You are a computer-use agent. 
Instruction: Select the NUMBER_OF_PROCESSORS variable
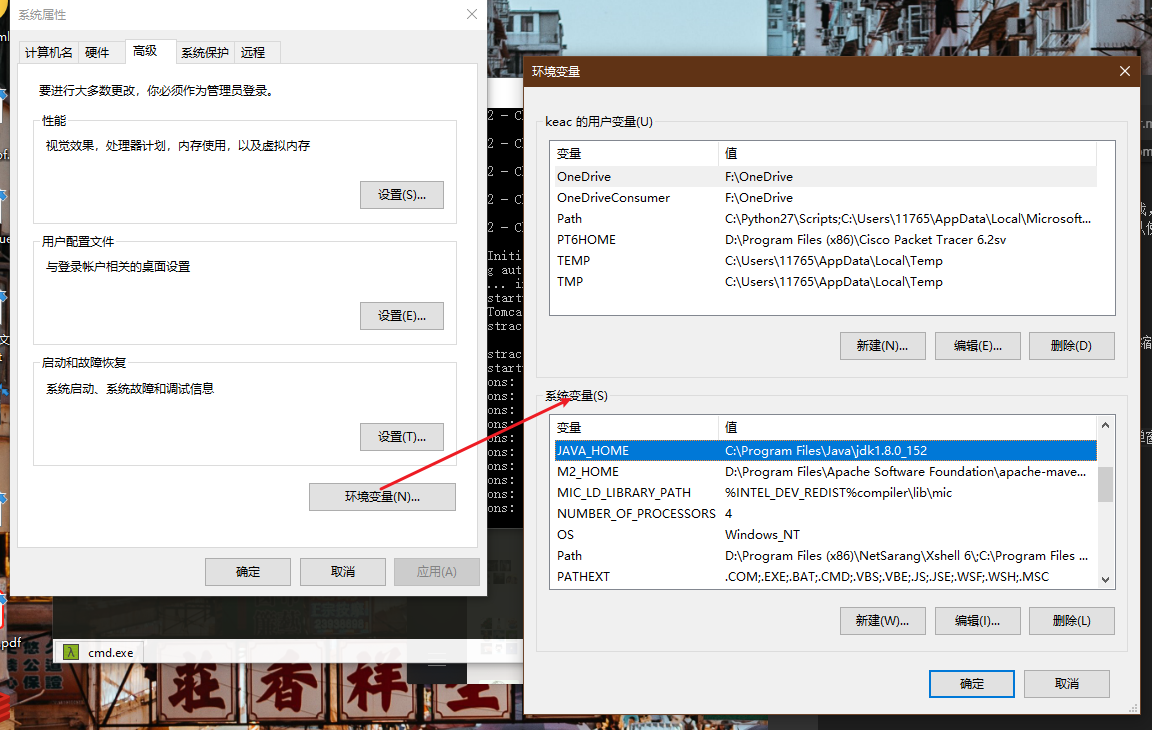tap(825, 513)
